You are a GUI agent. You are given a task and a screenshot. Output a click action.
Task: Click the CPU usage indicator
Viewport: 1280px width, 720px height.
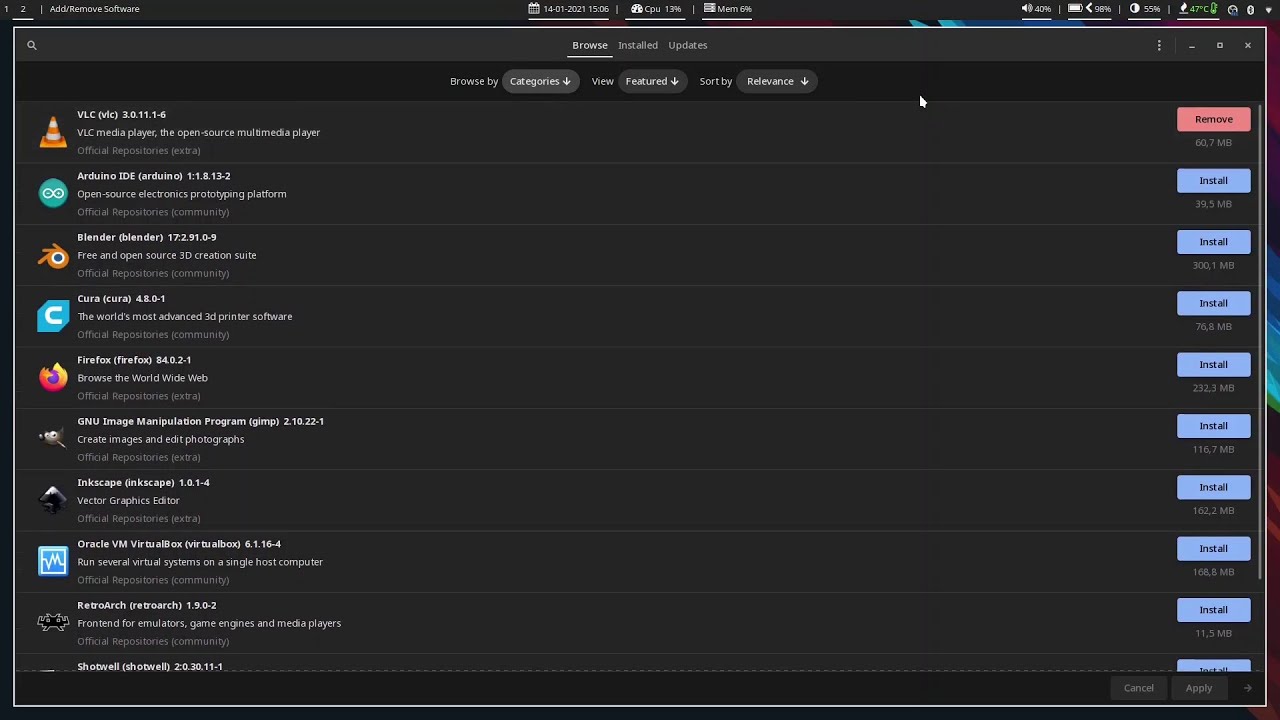656,9
